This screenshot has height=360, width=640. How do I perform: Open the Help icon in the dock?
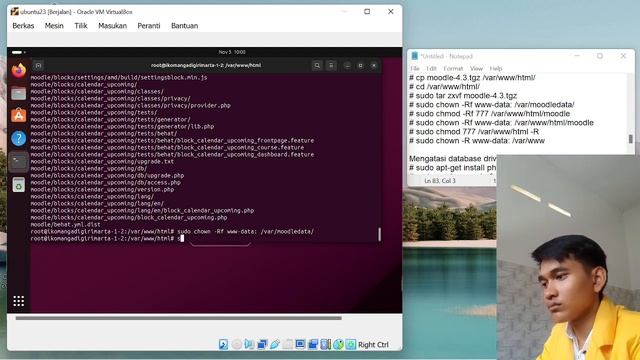point(18,138)
